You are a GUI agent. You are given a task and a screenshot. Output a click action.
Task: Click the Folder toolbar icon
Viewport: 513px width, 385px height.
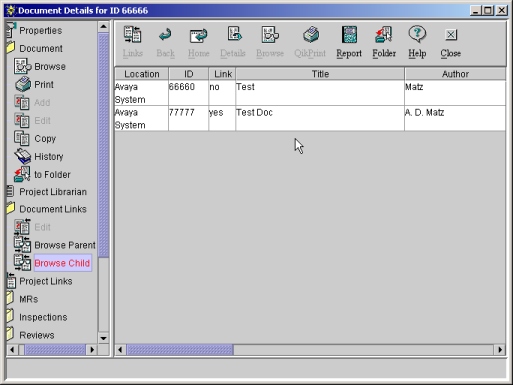coord(384,35)
